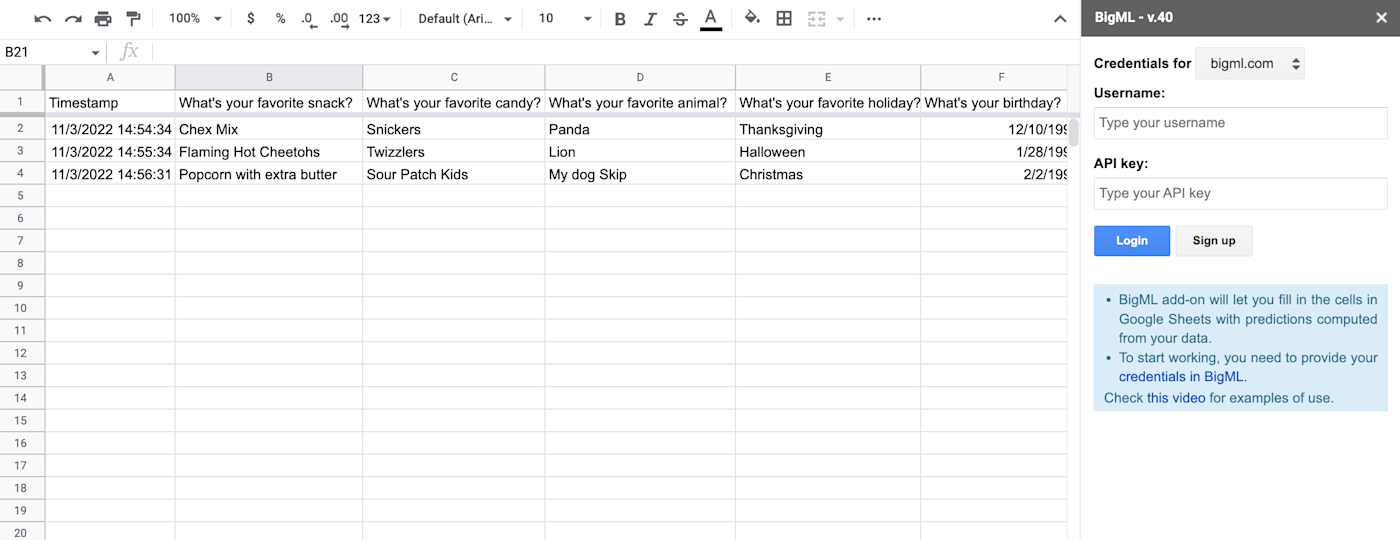1400x540 pixels.
Task: Toggle italic formatting
Action: tap(650, 19)
